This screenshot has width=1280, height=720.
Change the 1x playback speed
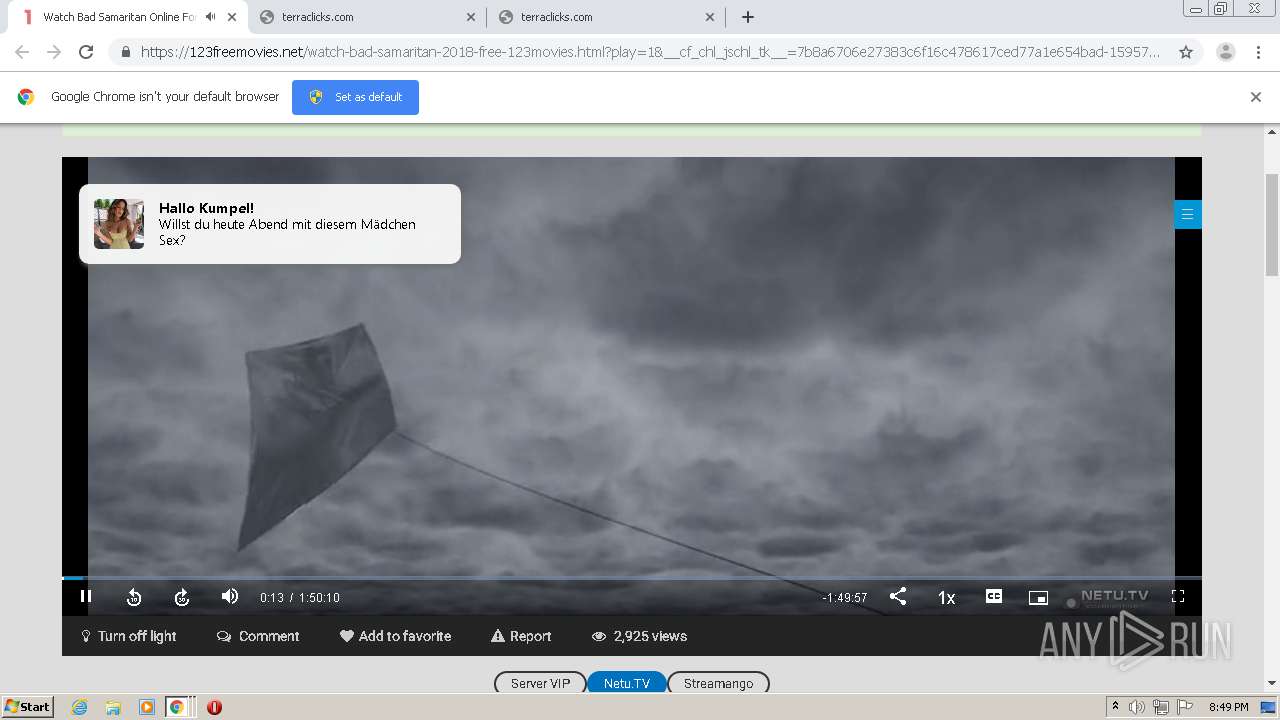946,597
